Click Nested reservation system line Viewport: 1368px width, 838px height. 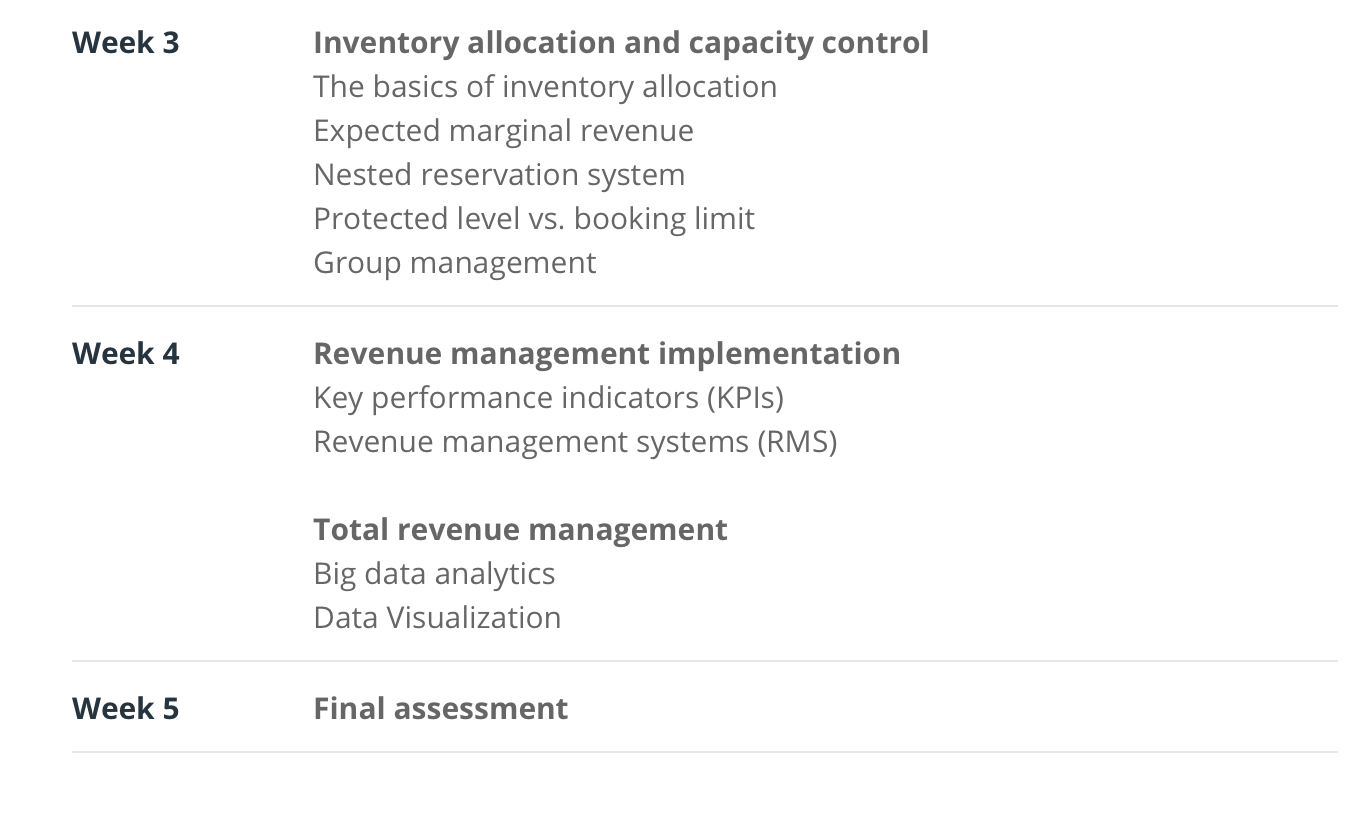point(499,175)
